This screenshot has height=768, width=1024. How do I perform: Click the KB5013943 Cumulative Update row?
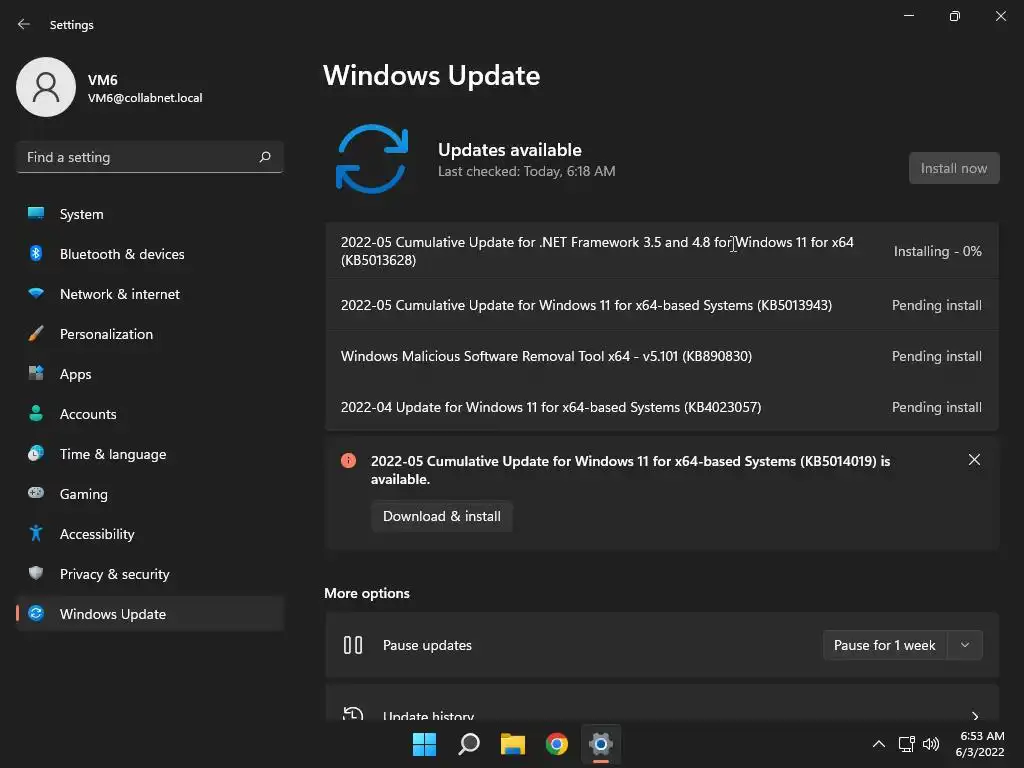coord(662,305)
